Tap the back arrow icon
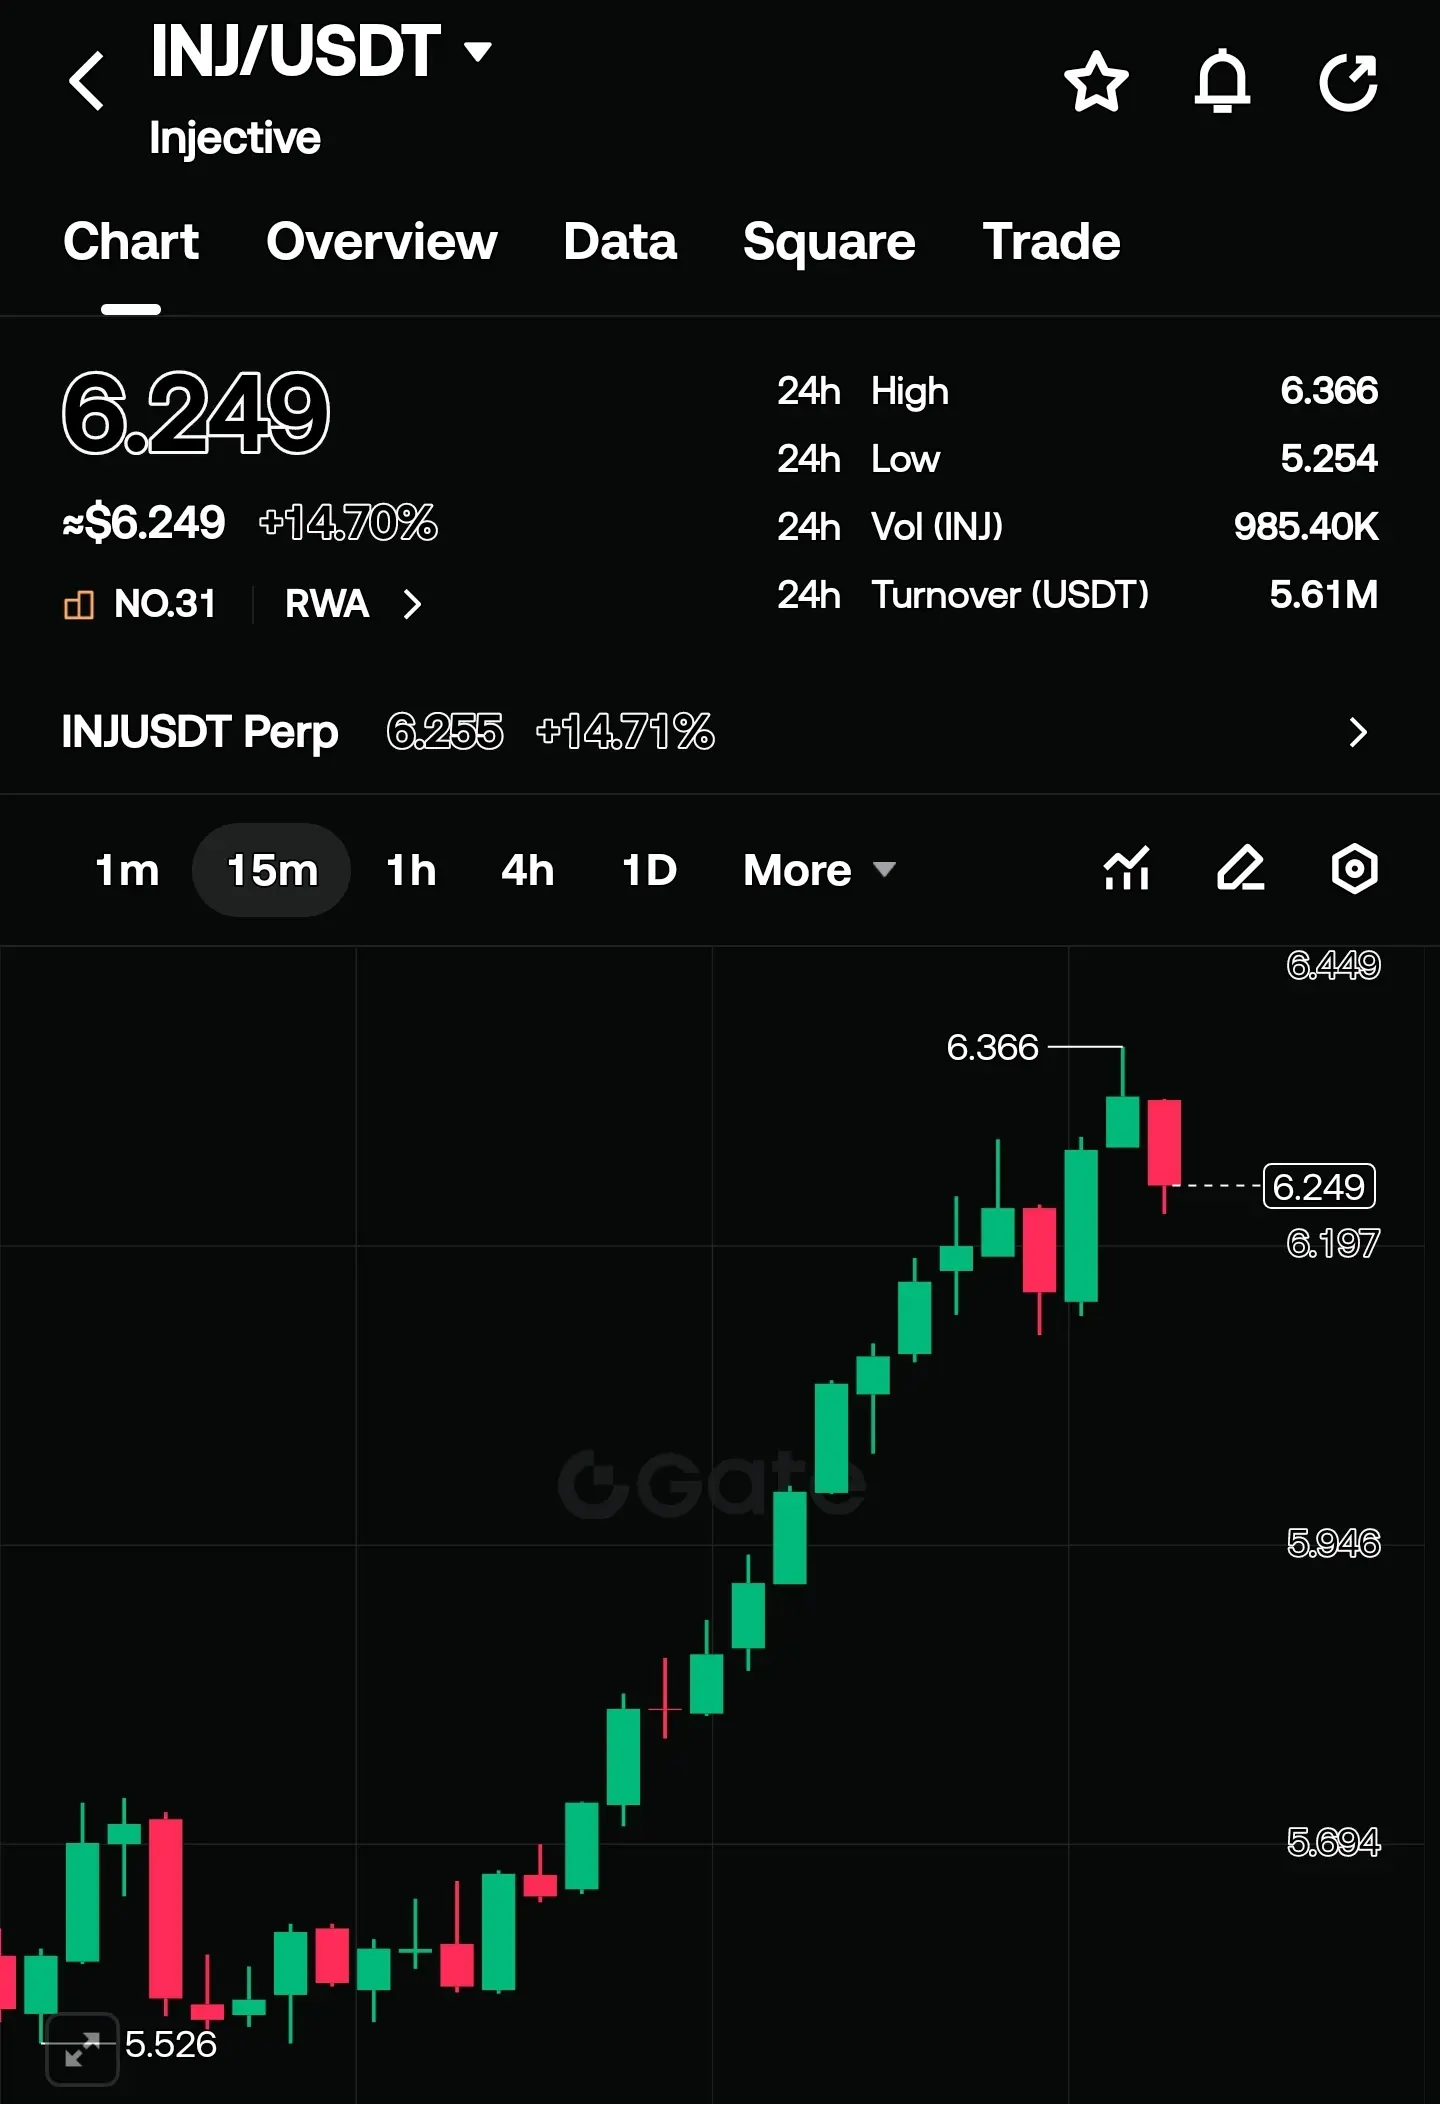 (87, 81)
